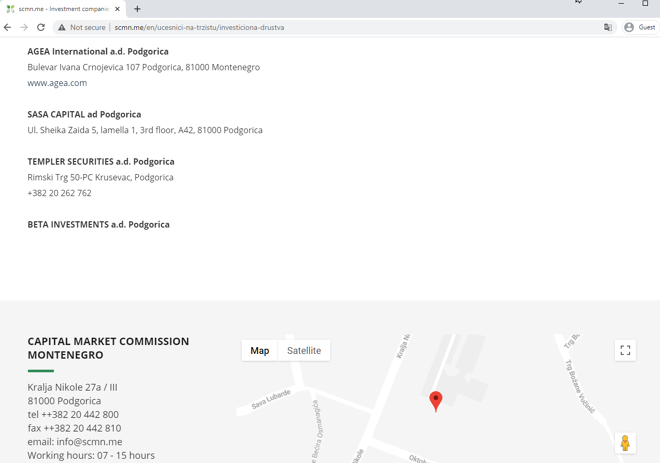The height and width of the screenshot is (463, 660).
Task: Click the red map location pin
Action: pos(436,401)
